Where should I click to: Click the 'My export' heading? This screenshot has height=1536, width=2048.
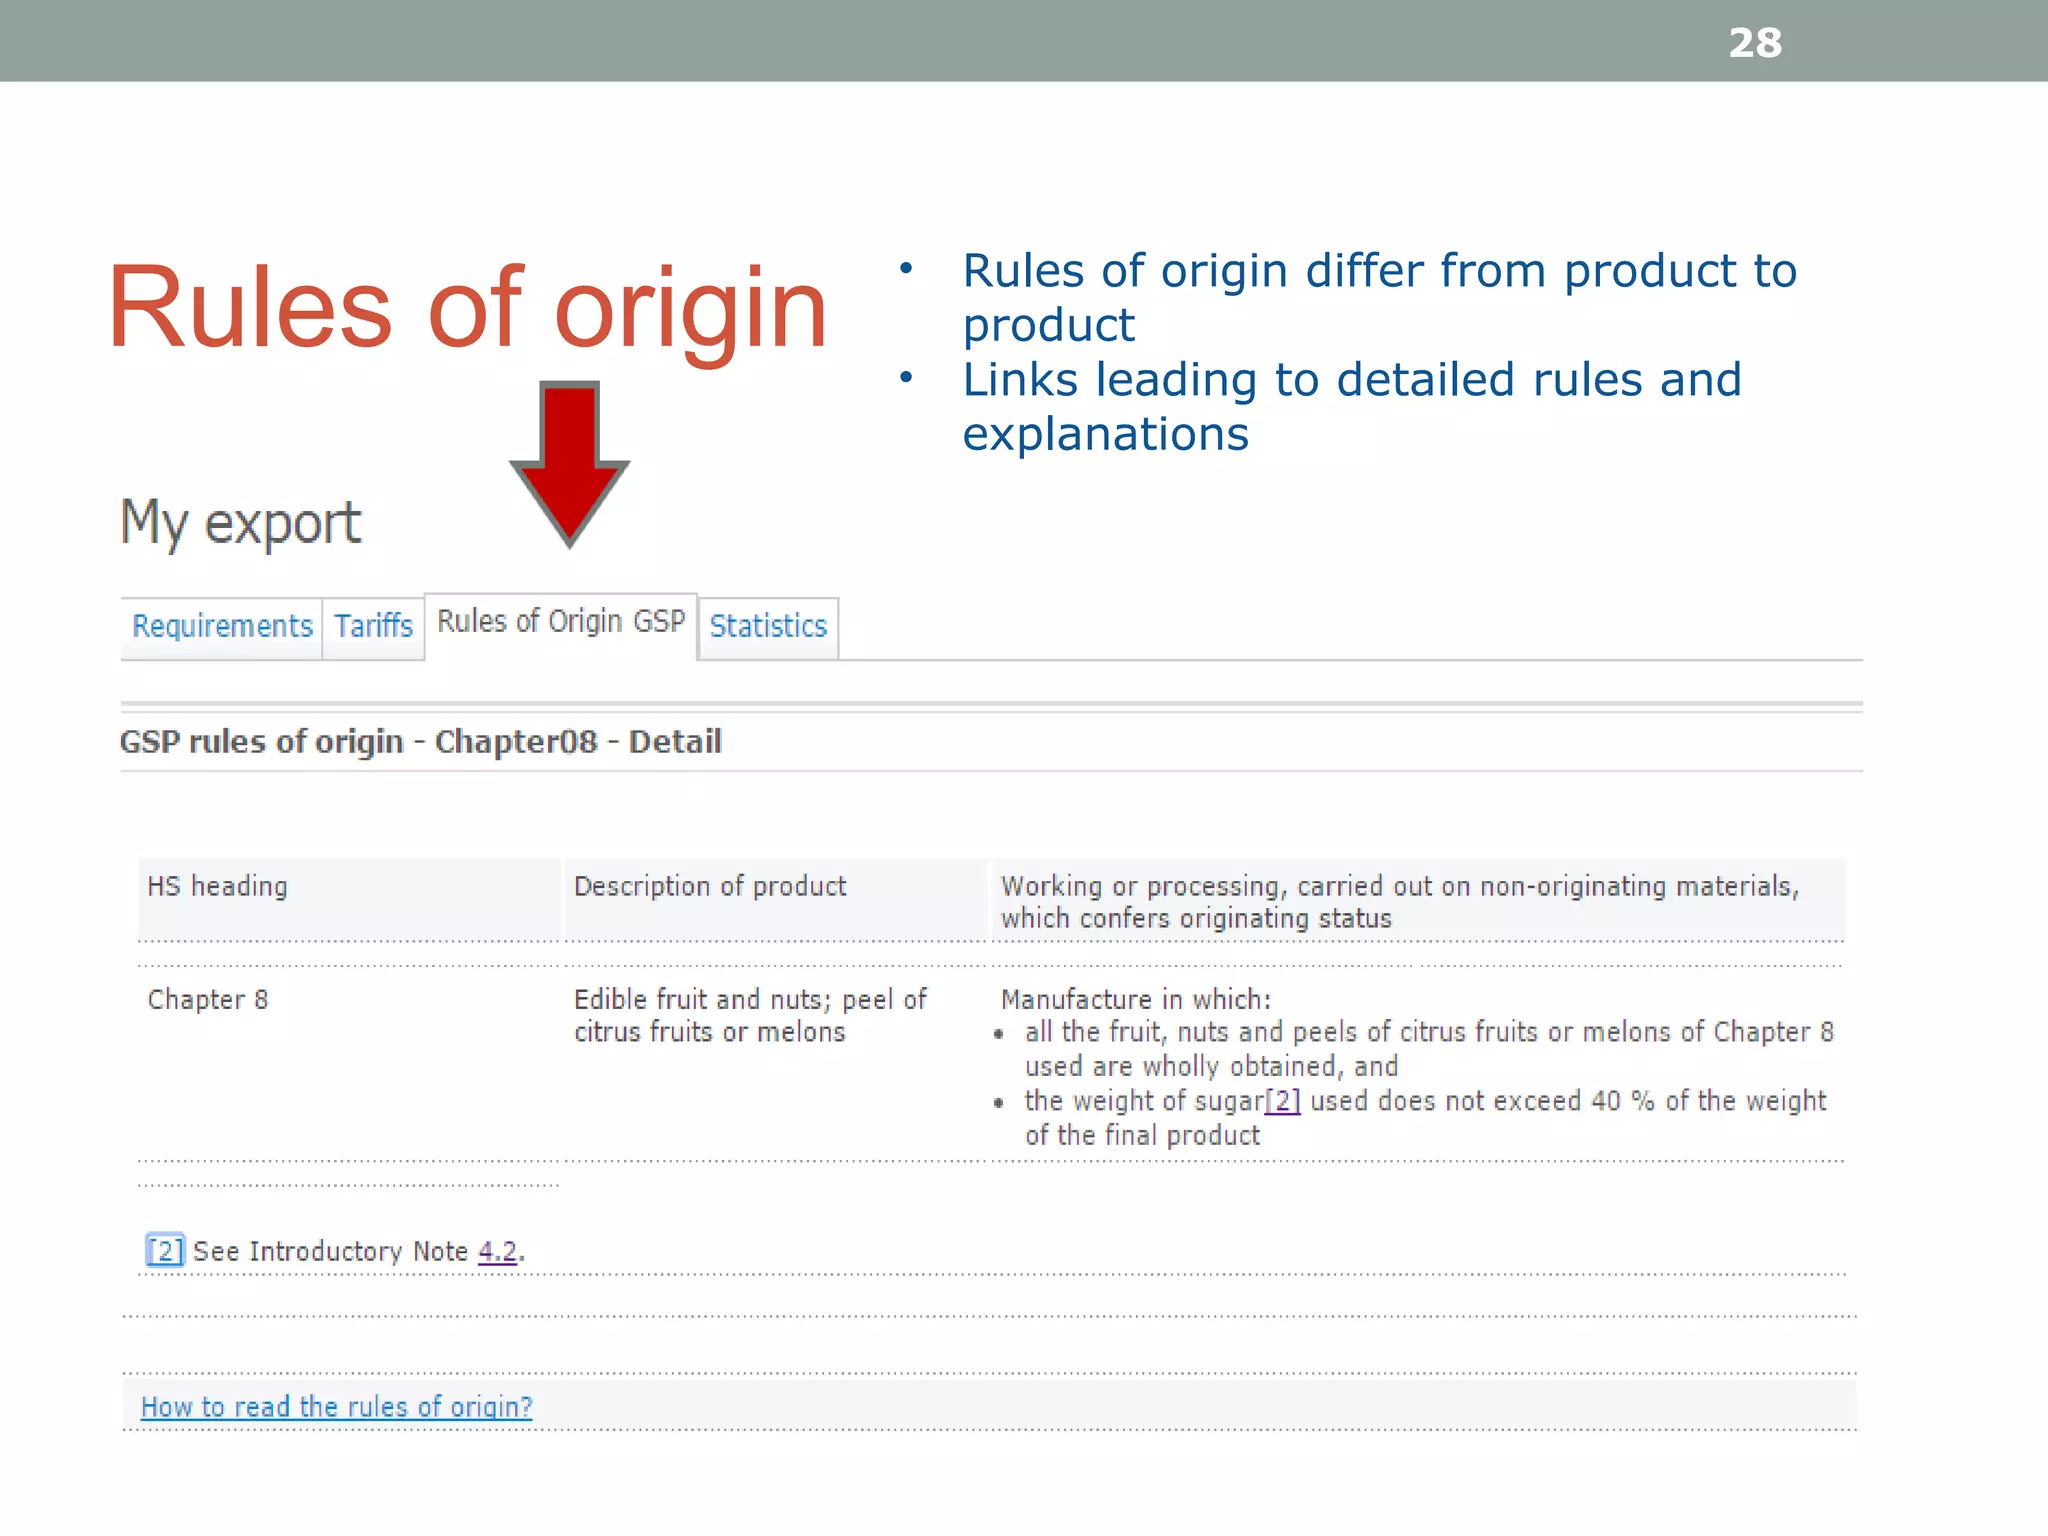coord(240,522)
